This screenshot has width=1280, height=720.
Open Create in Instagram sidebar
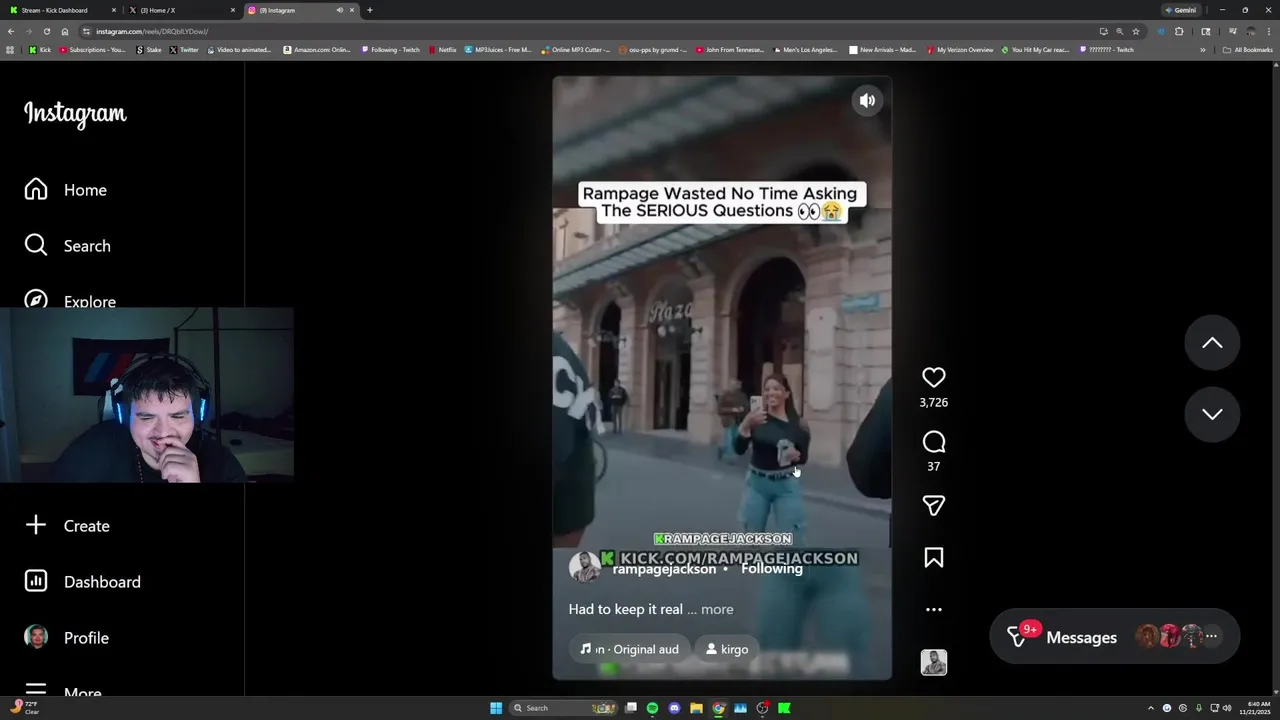pos(66,526)
